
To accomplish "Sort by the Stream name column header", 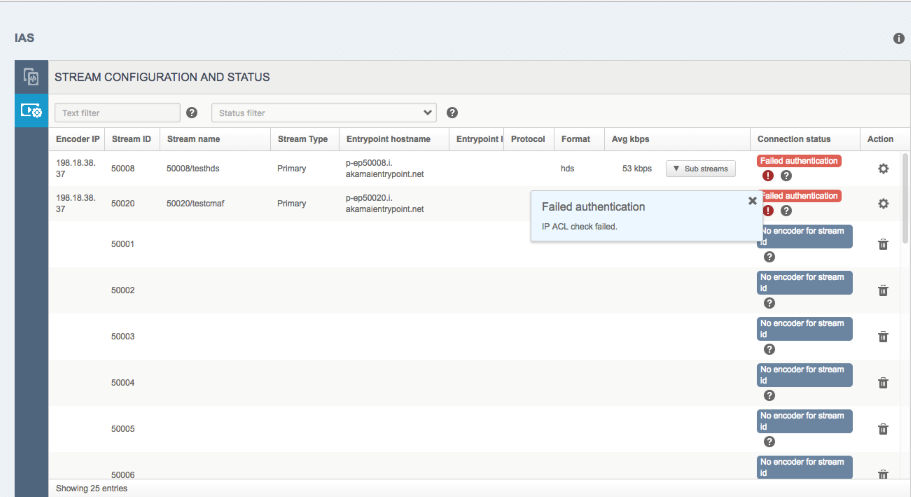I will [x=193, y=139].
